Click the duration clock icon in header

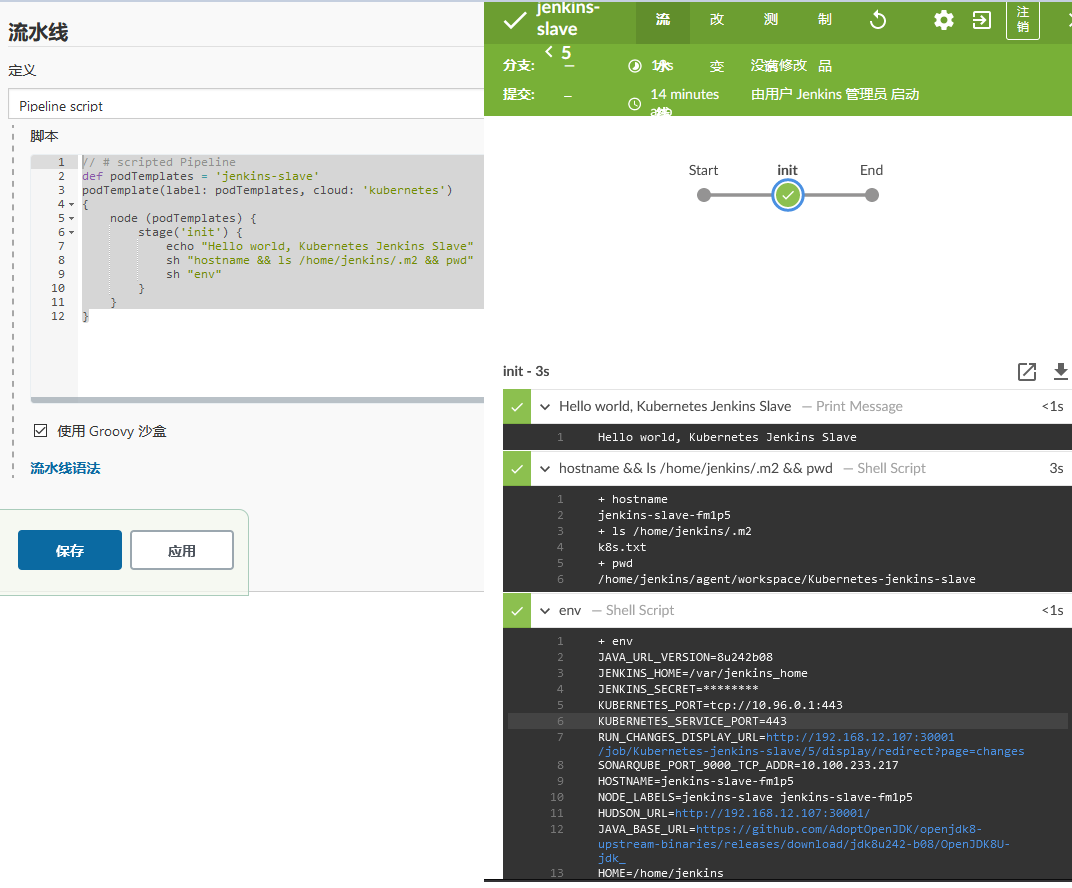pos(635,66)
